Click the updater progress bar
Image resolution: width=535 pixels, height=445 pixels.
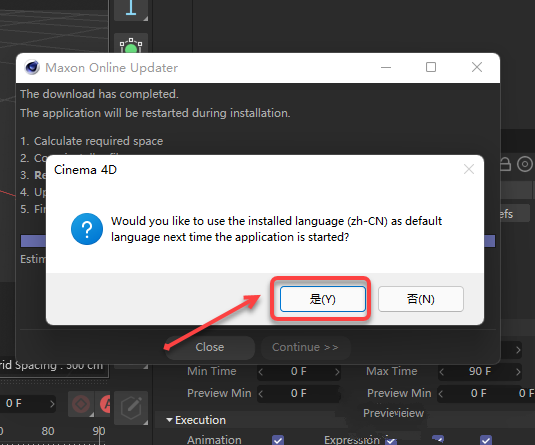(258, 241)
